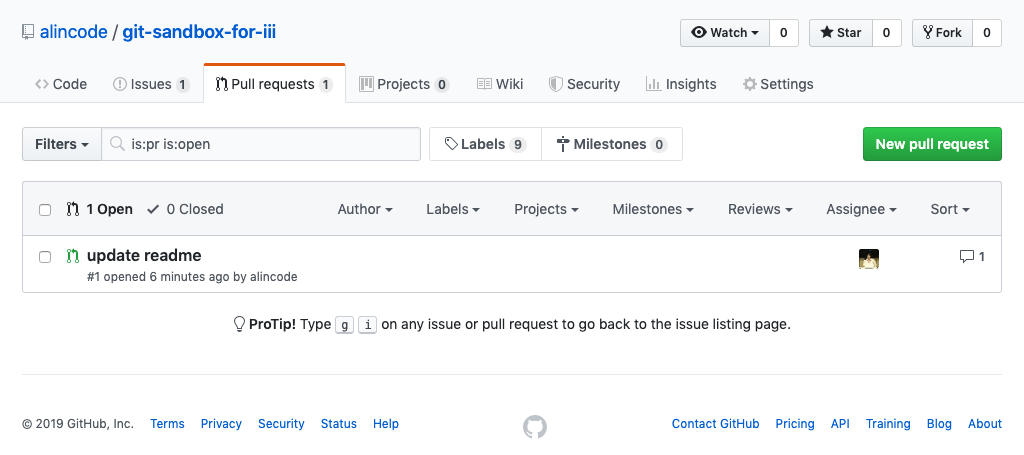This screenshot has height=455, width=1024.
Task: Open the Milestones page with signpost icon
Action: (611, 144)
